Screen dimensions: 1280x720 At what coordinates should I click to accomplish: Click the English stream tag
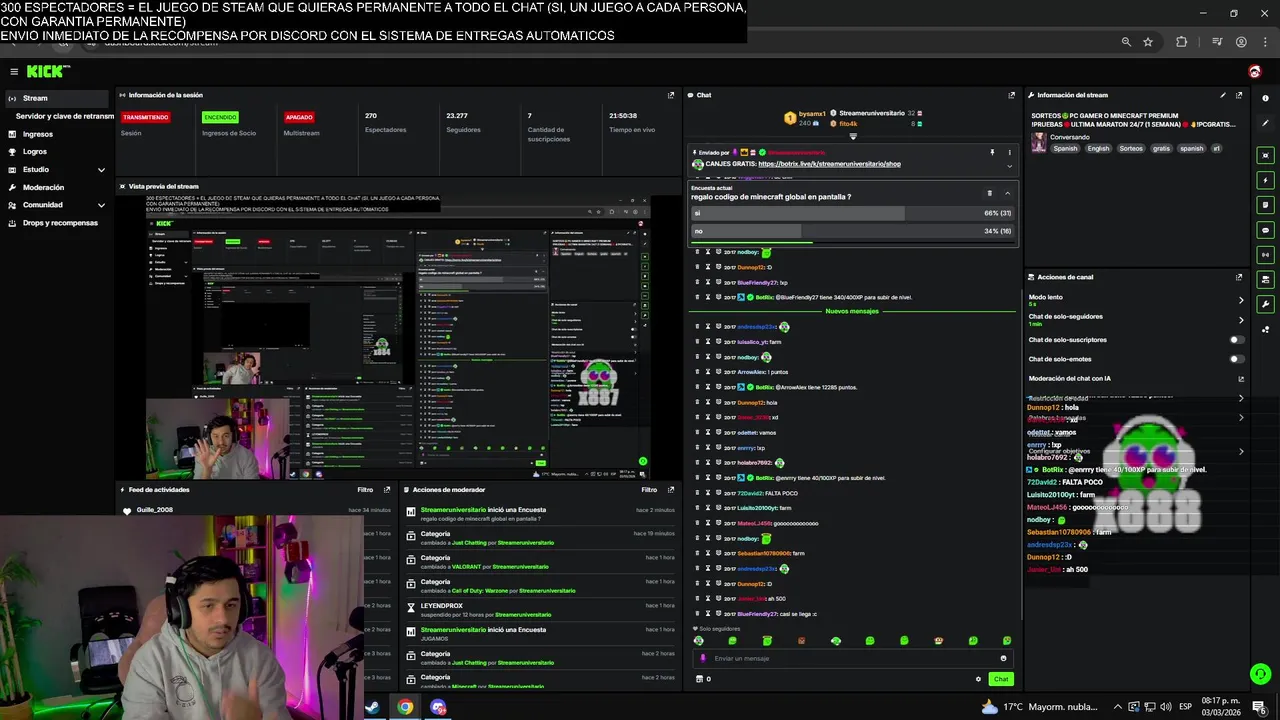click(x=1099, y=148)
